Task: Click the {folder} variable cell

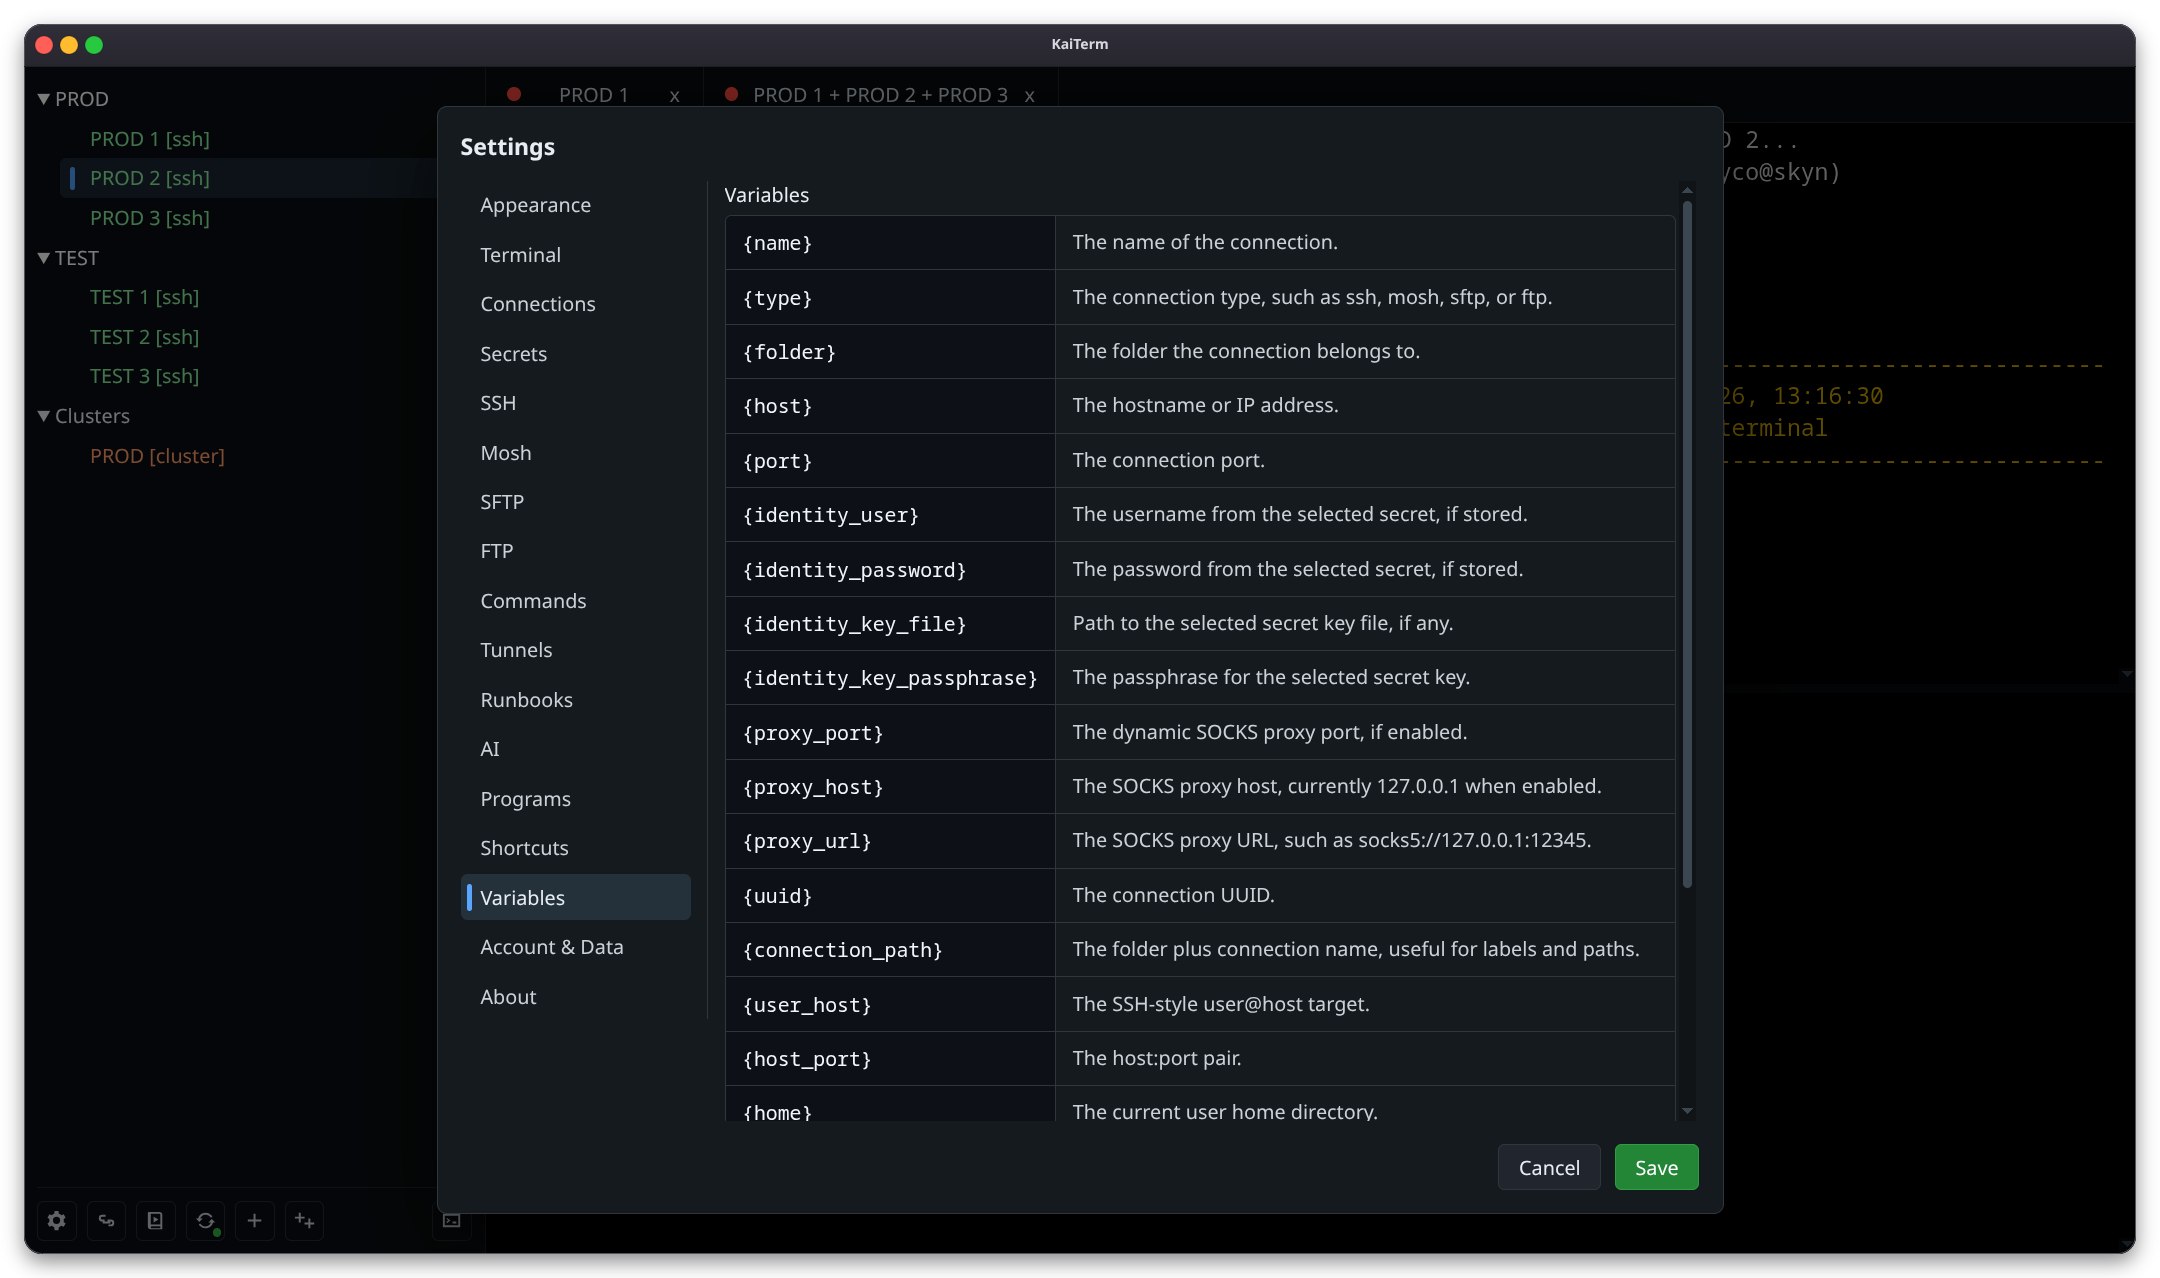Action: point(890,352)
